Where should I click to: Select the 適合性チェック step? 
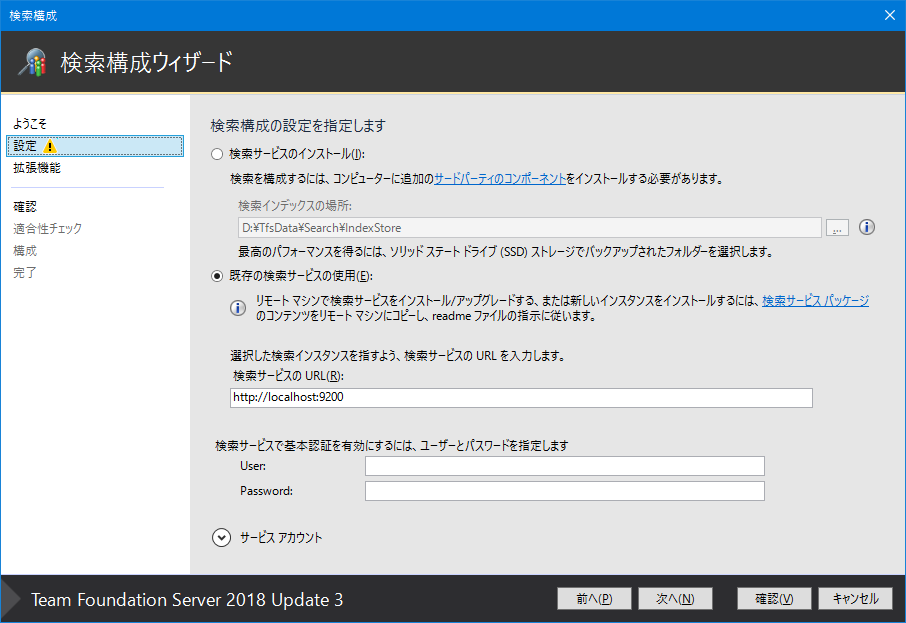pos(47,229)
